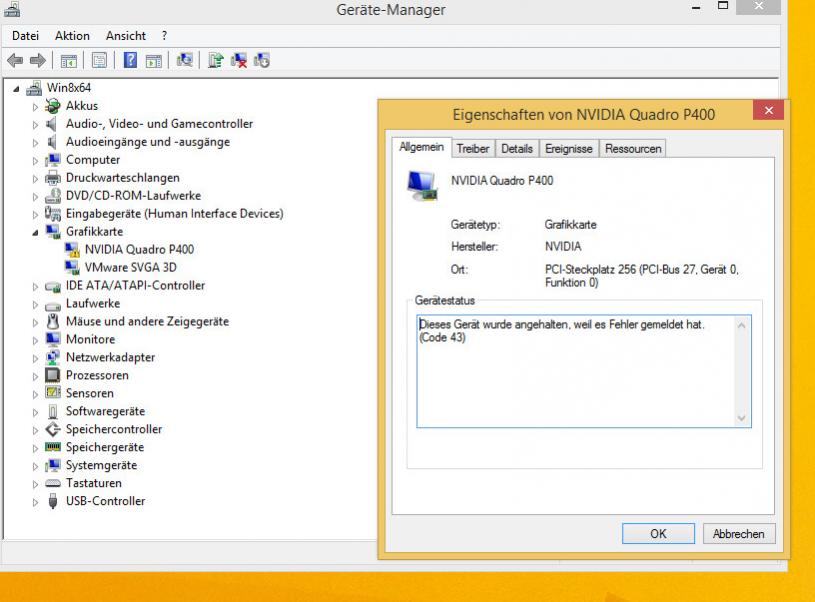This screenshot has height=602, width=815.
Task: Select the Prozessoren chip icon
Action: (52, 375)
